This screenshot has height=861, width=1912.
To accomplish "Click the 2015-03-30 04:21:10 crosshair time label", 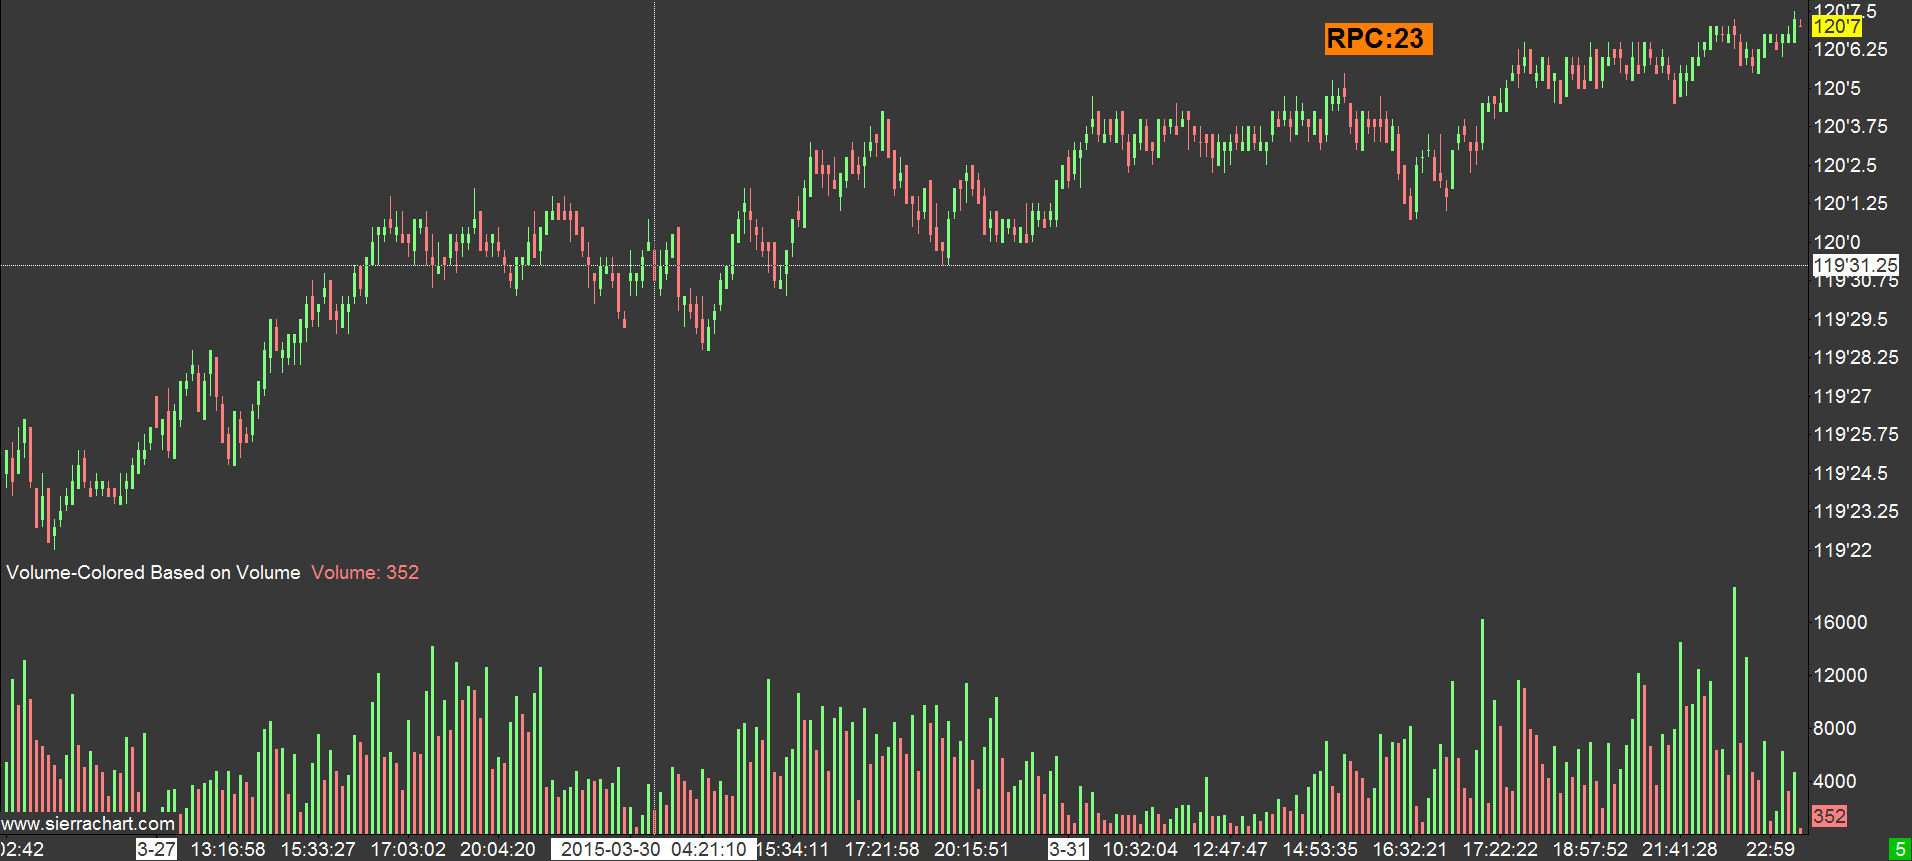I will click(x=653, y=849).
